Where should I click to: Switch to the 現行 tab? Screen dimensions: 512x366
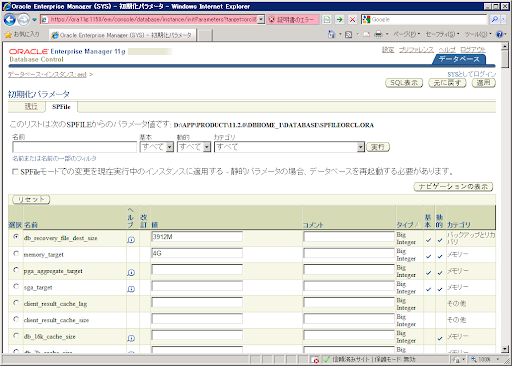click(x=31, y=107)
